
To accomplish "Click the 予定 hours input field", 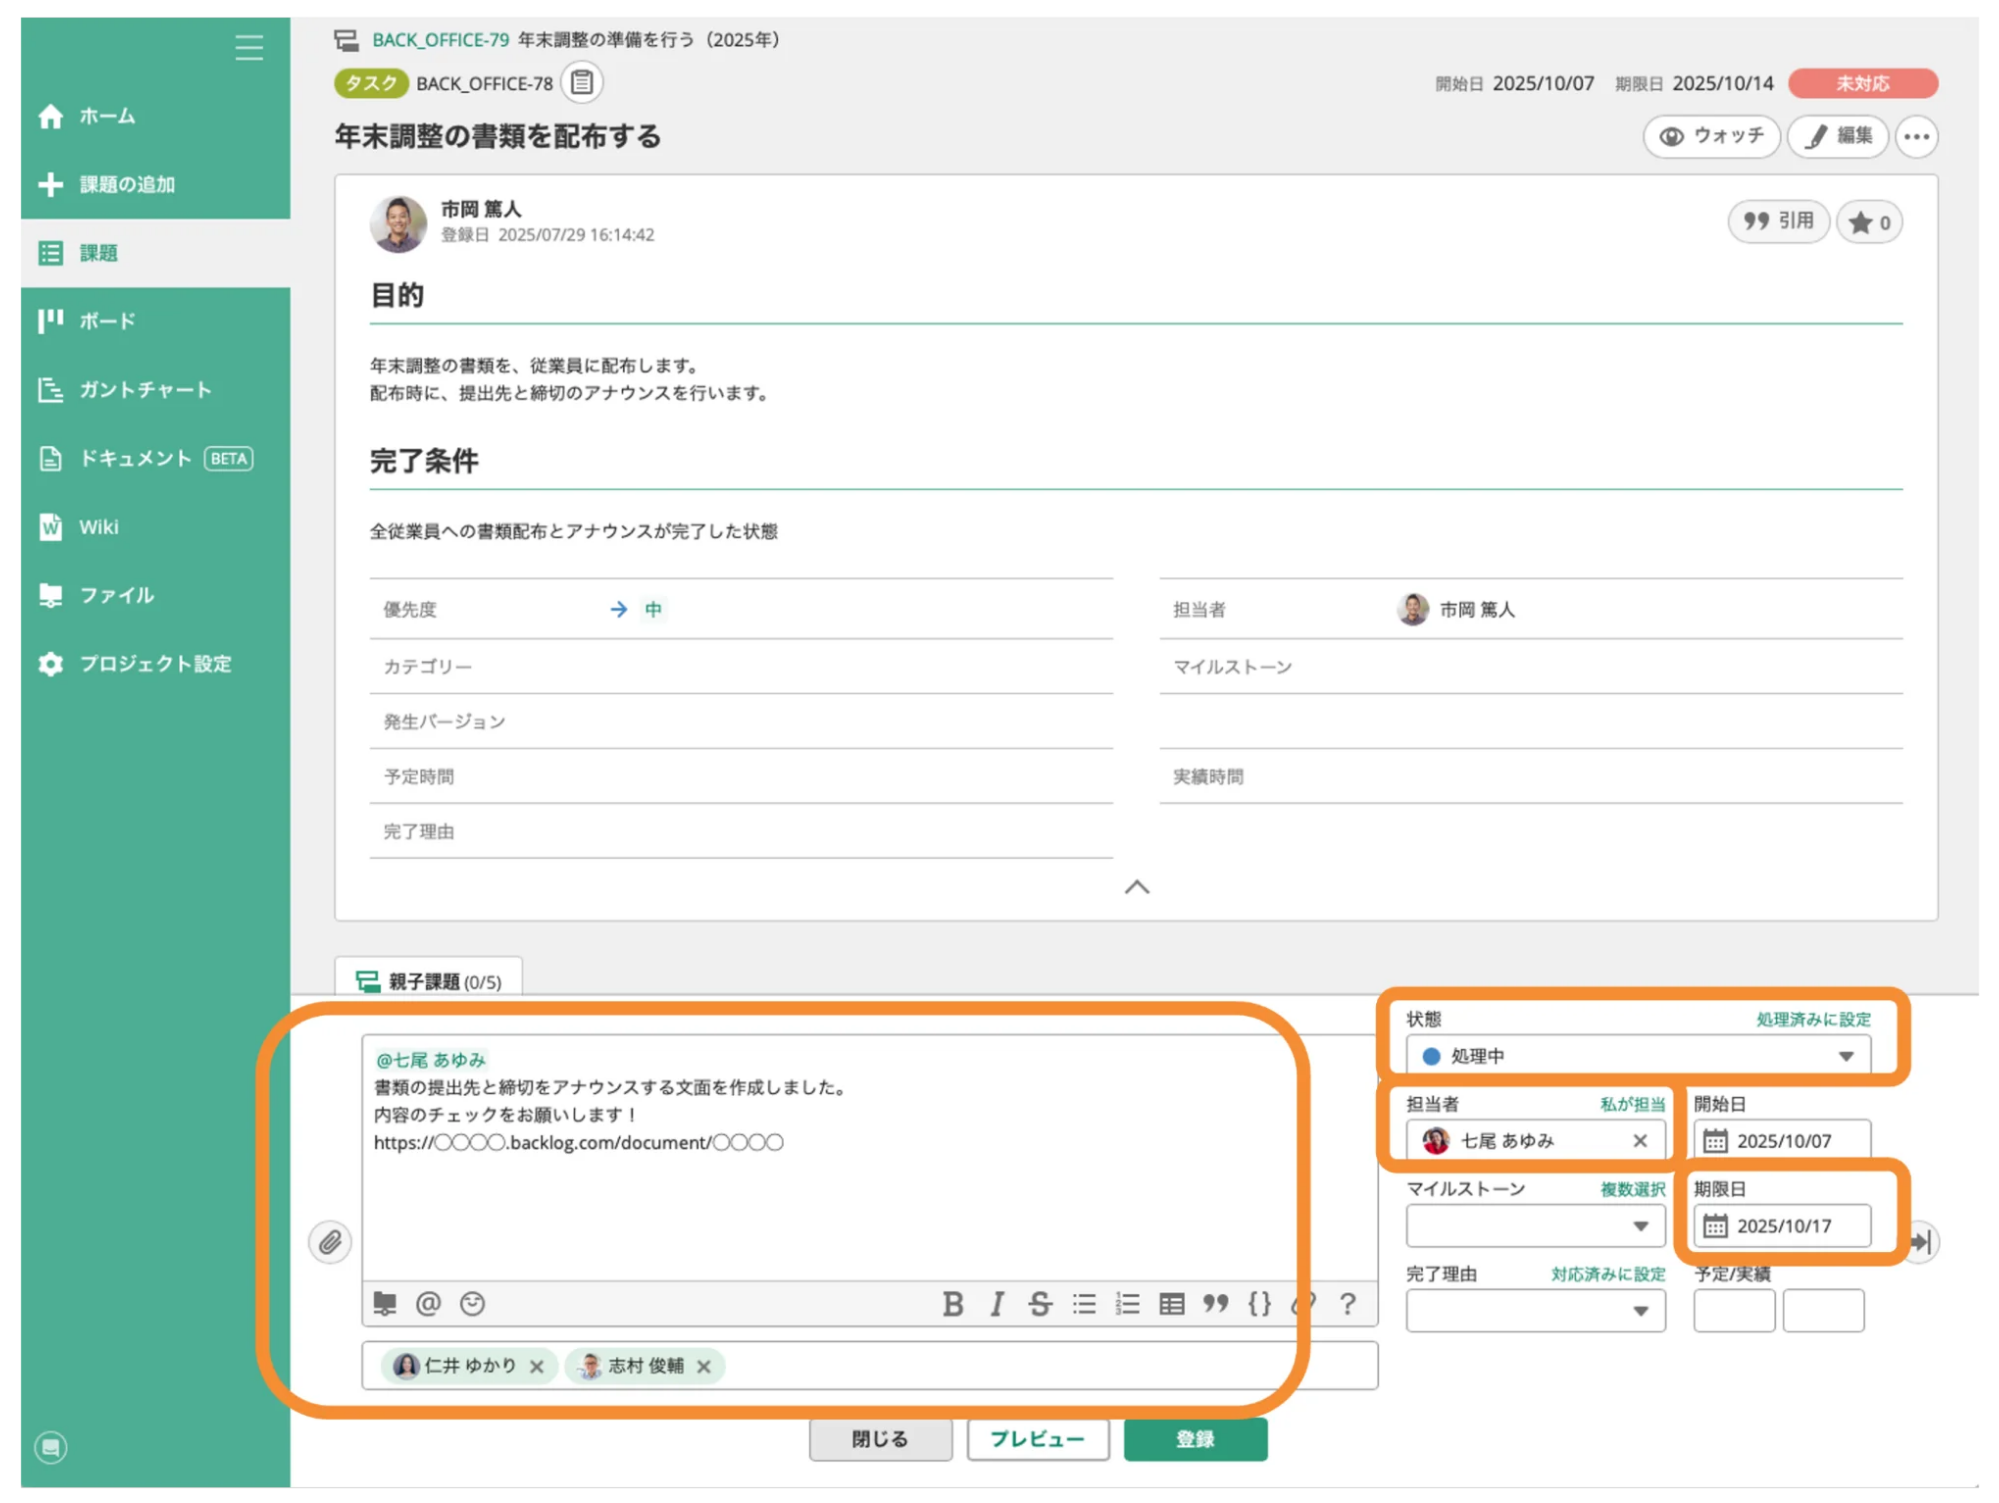I will click(1734, 1311).
